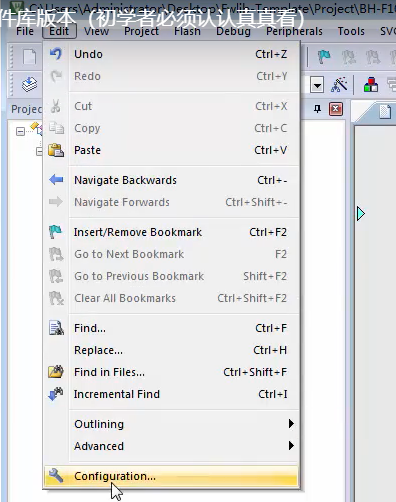Select Insert/Remove Bookmark menu entry
This screenshot has height=502, width=396.
[171, 232]
